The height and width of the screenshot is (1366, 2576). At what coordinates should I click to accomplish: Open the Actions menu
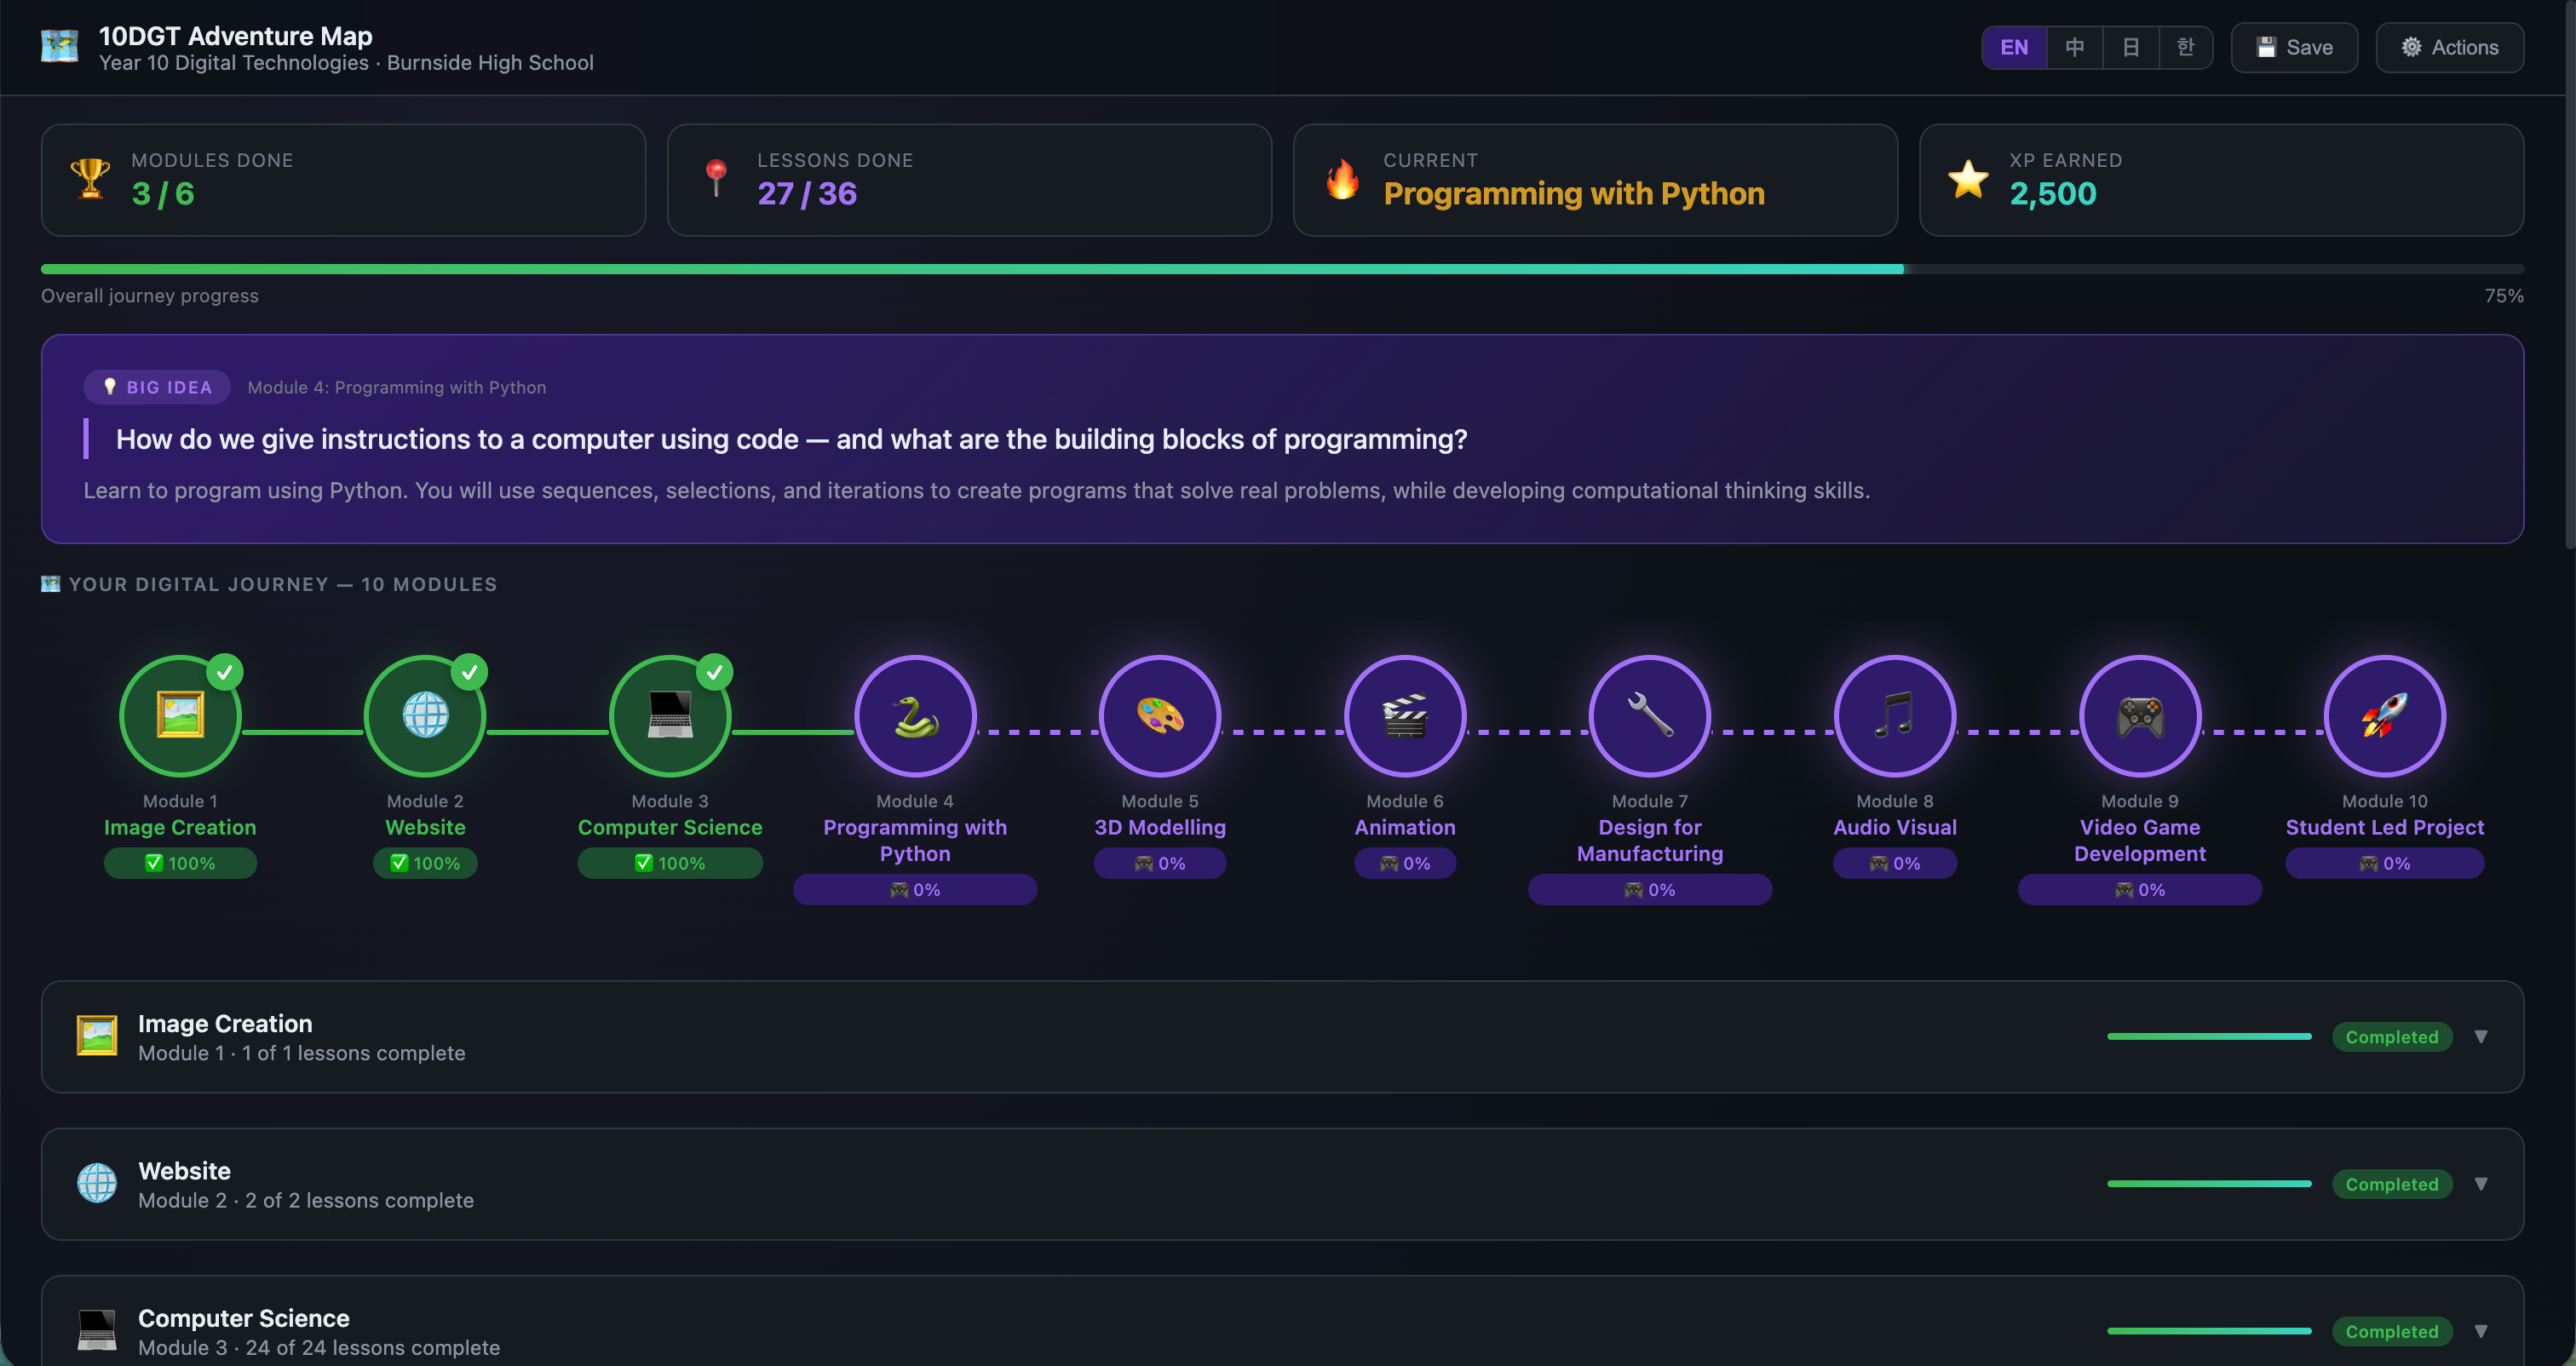[x=2449, y=47]
